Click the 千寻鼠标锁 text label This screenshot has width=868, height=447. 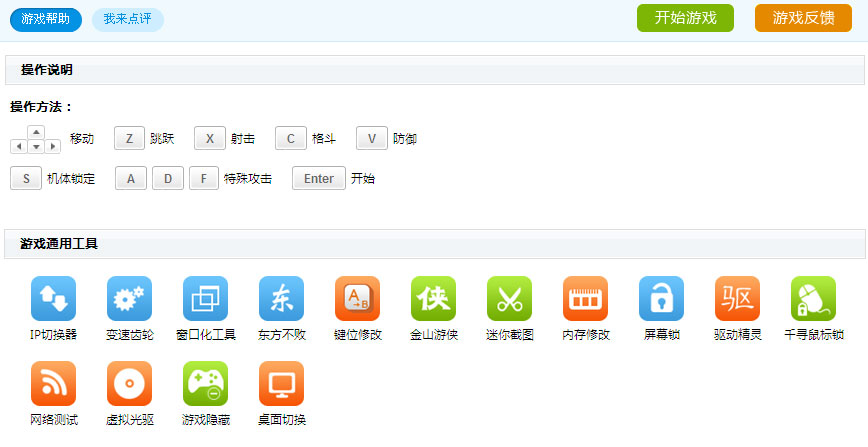click(x=814, y=335)
